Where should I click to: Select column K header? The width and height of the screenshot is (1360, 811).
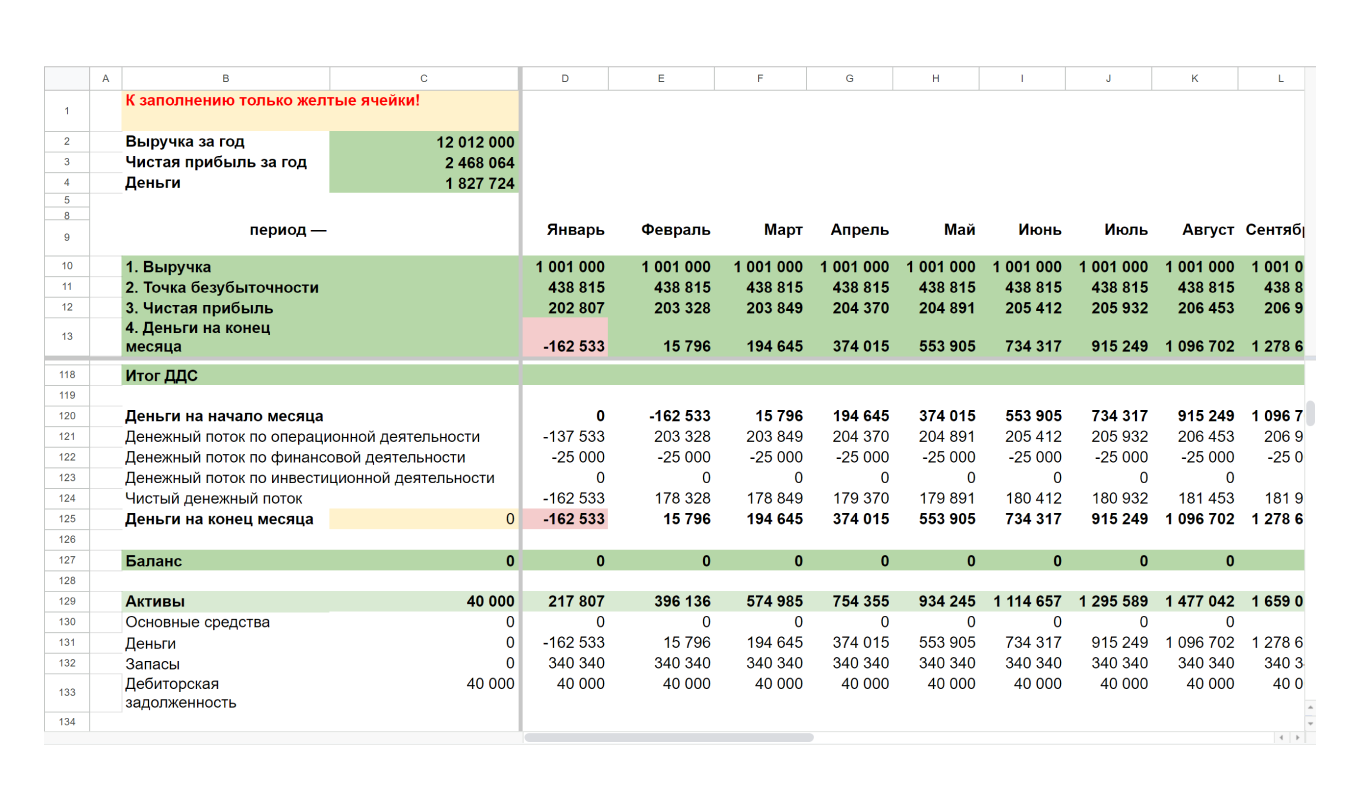coord(1194,78)
